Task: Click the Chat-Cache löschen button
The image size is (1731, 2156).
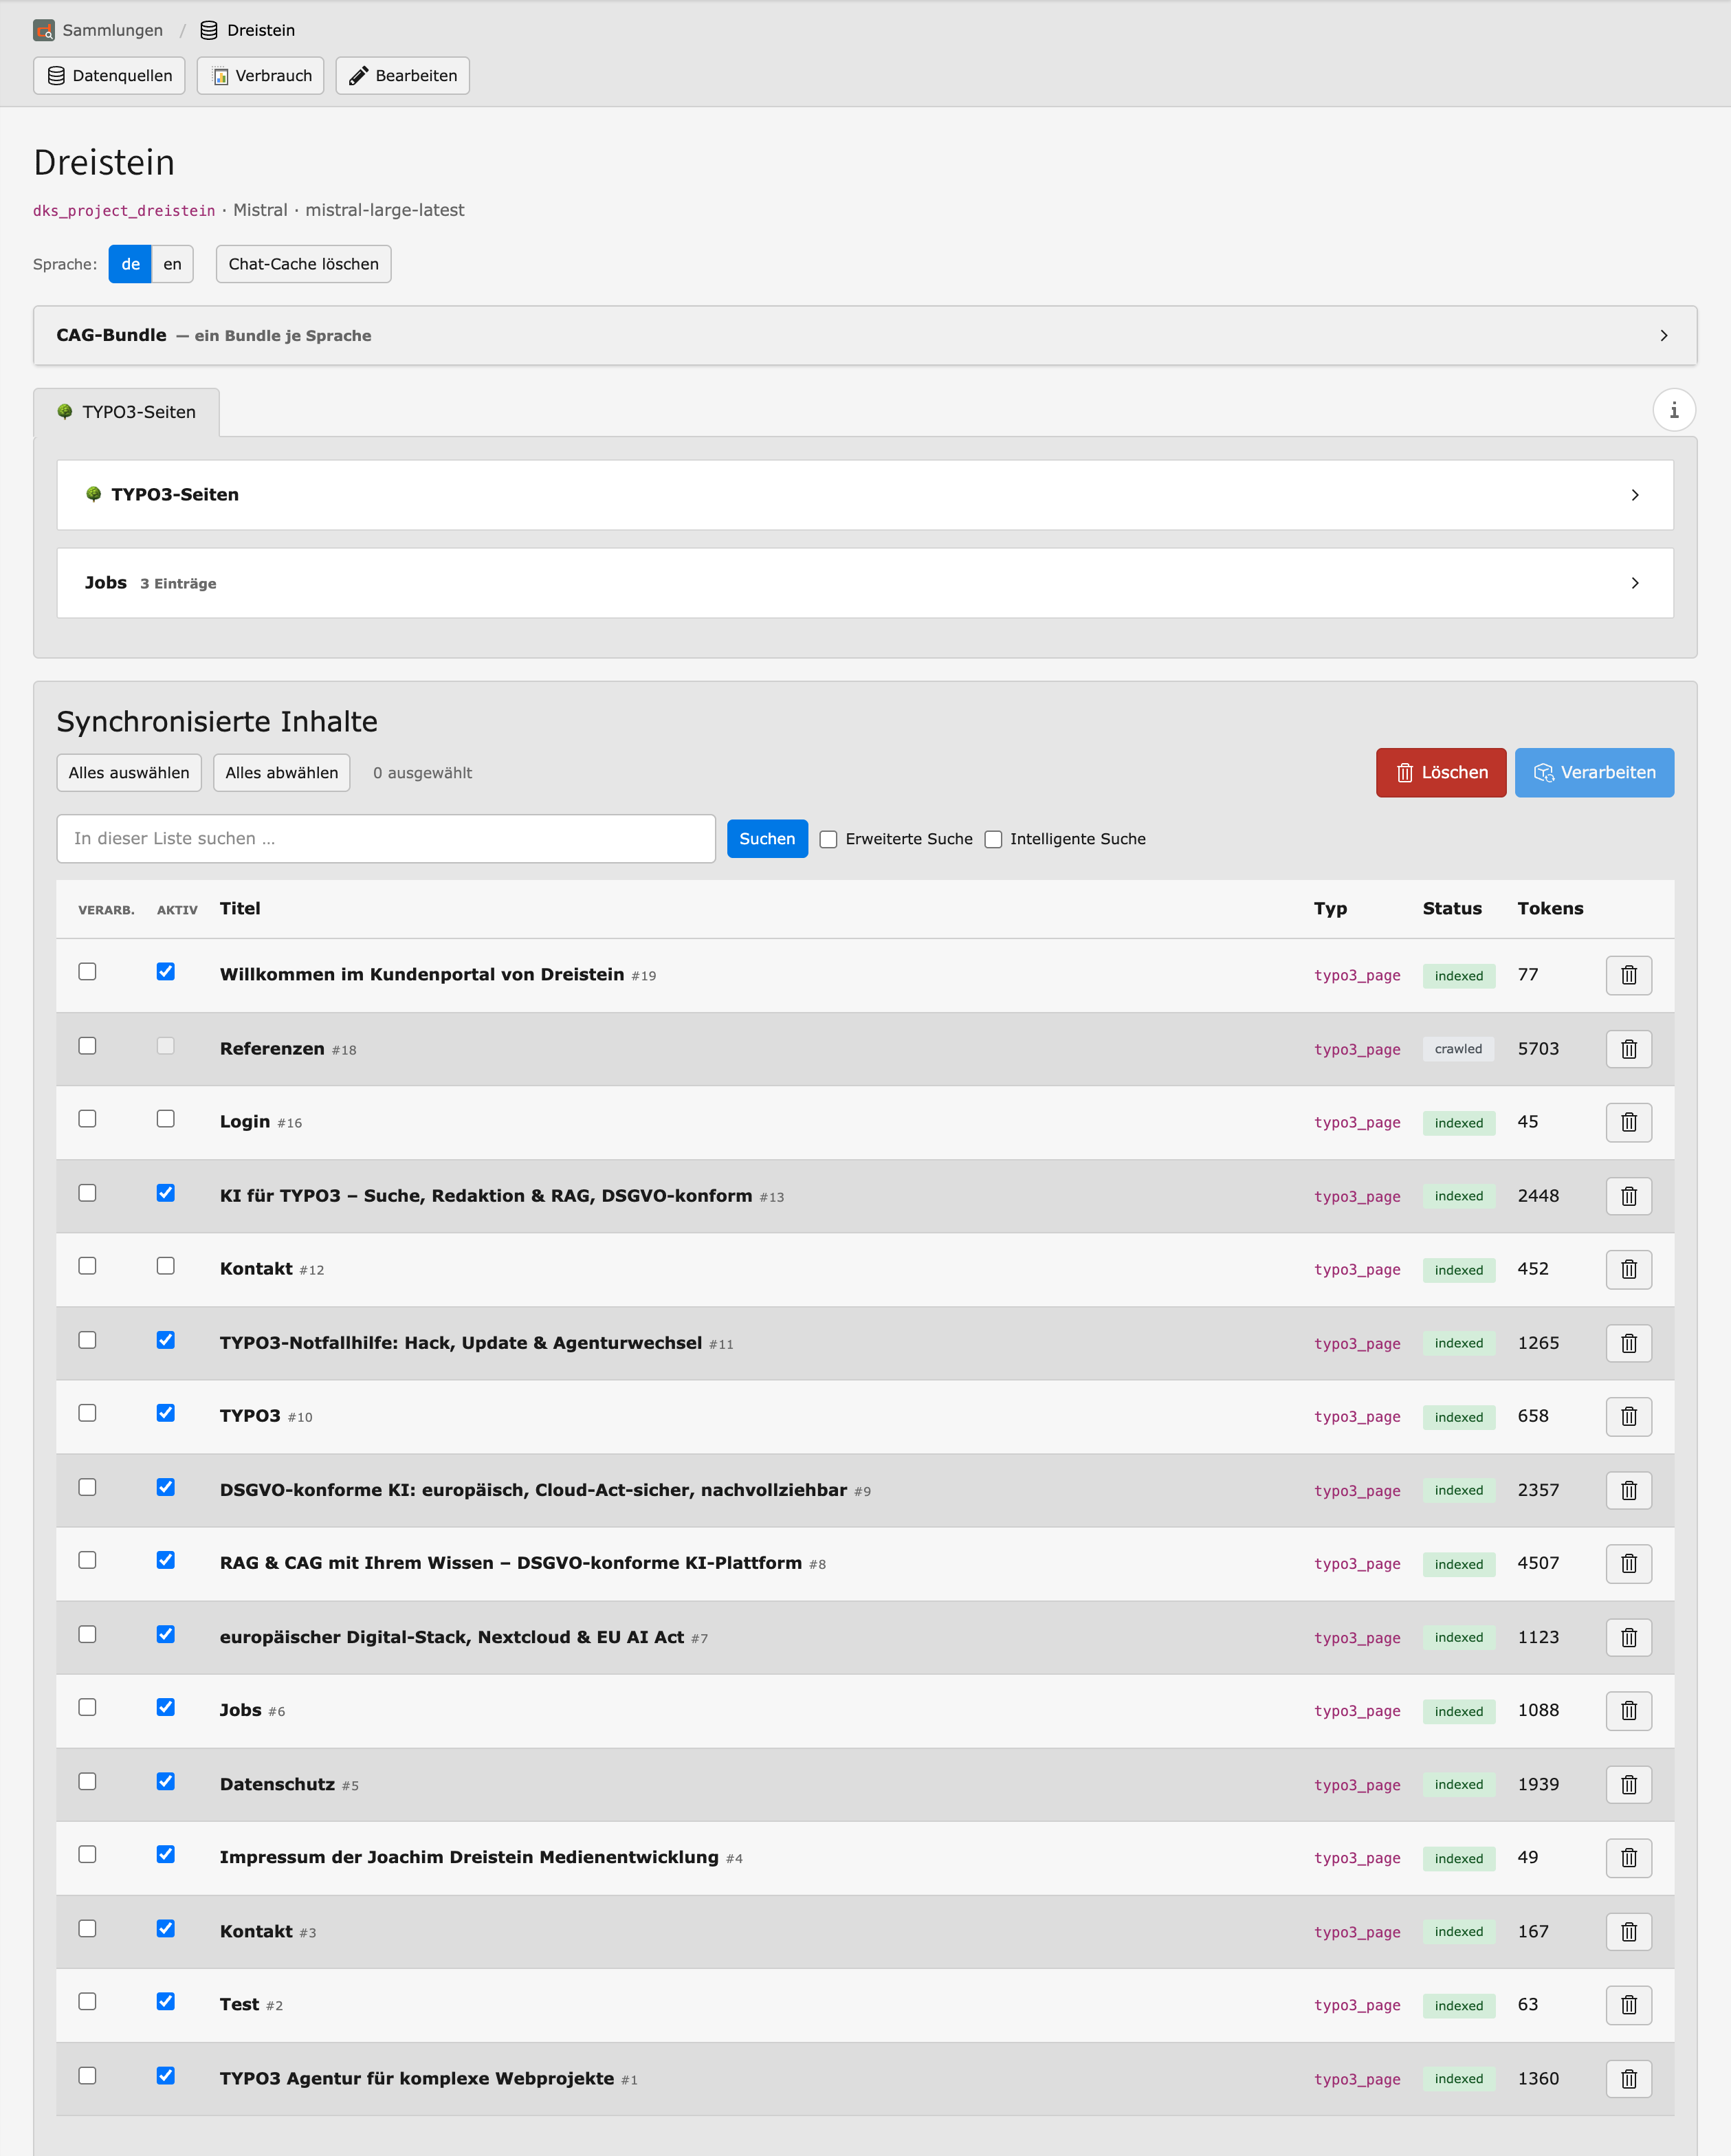Action: tap(303, 264)
